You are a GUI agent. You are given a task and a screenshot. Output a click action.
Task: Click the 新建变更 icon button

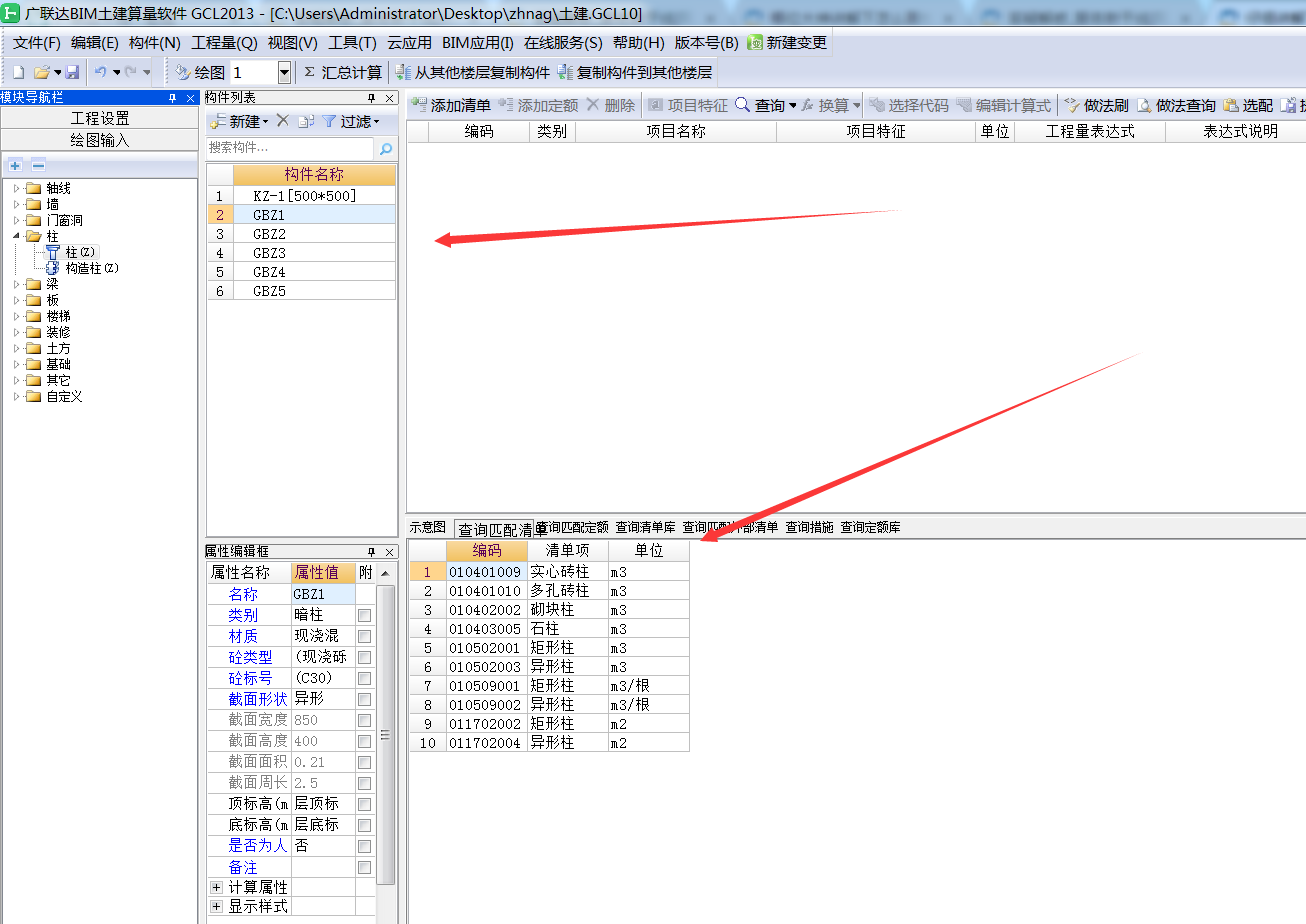tap(788, 43)
